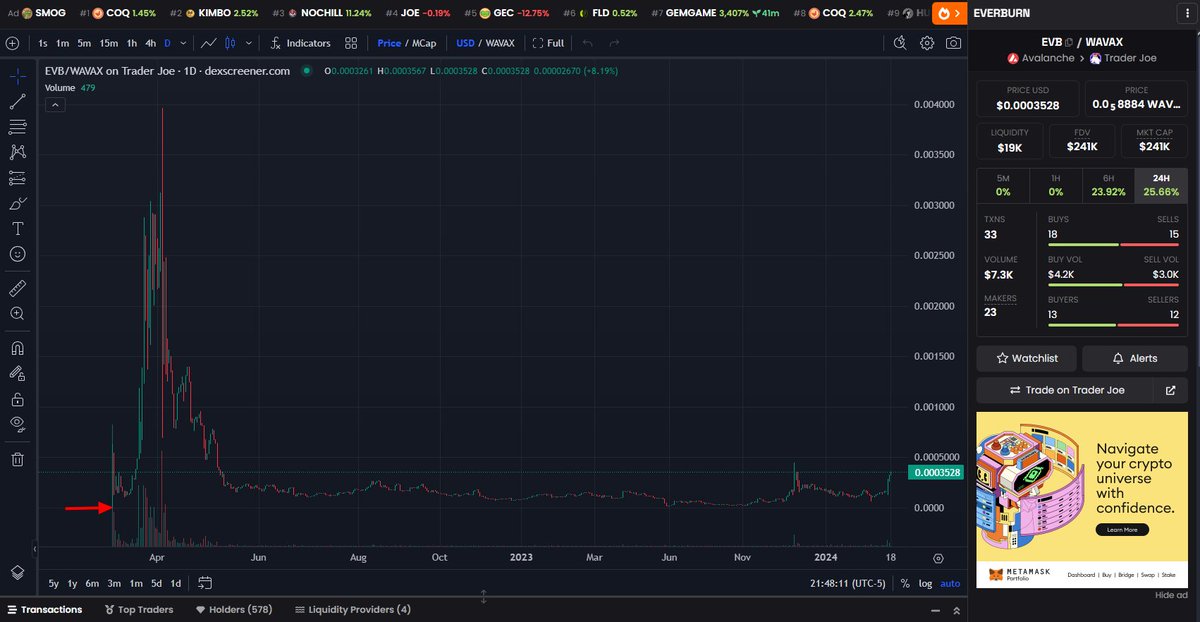1200x622 pixels.
Task: Select the pattern drawing tool
Action: [x=17, y=152]
